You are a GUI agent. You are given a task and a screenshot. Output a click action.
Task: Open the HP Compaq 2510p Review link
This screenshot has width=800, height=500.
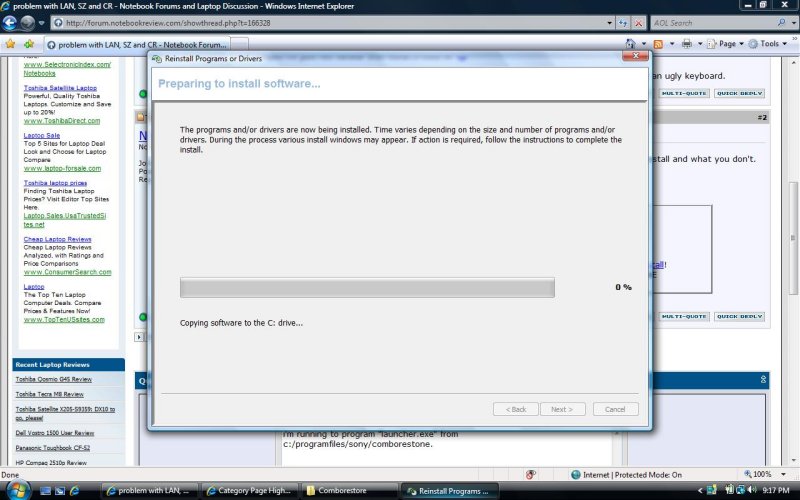tap(51, 463)
